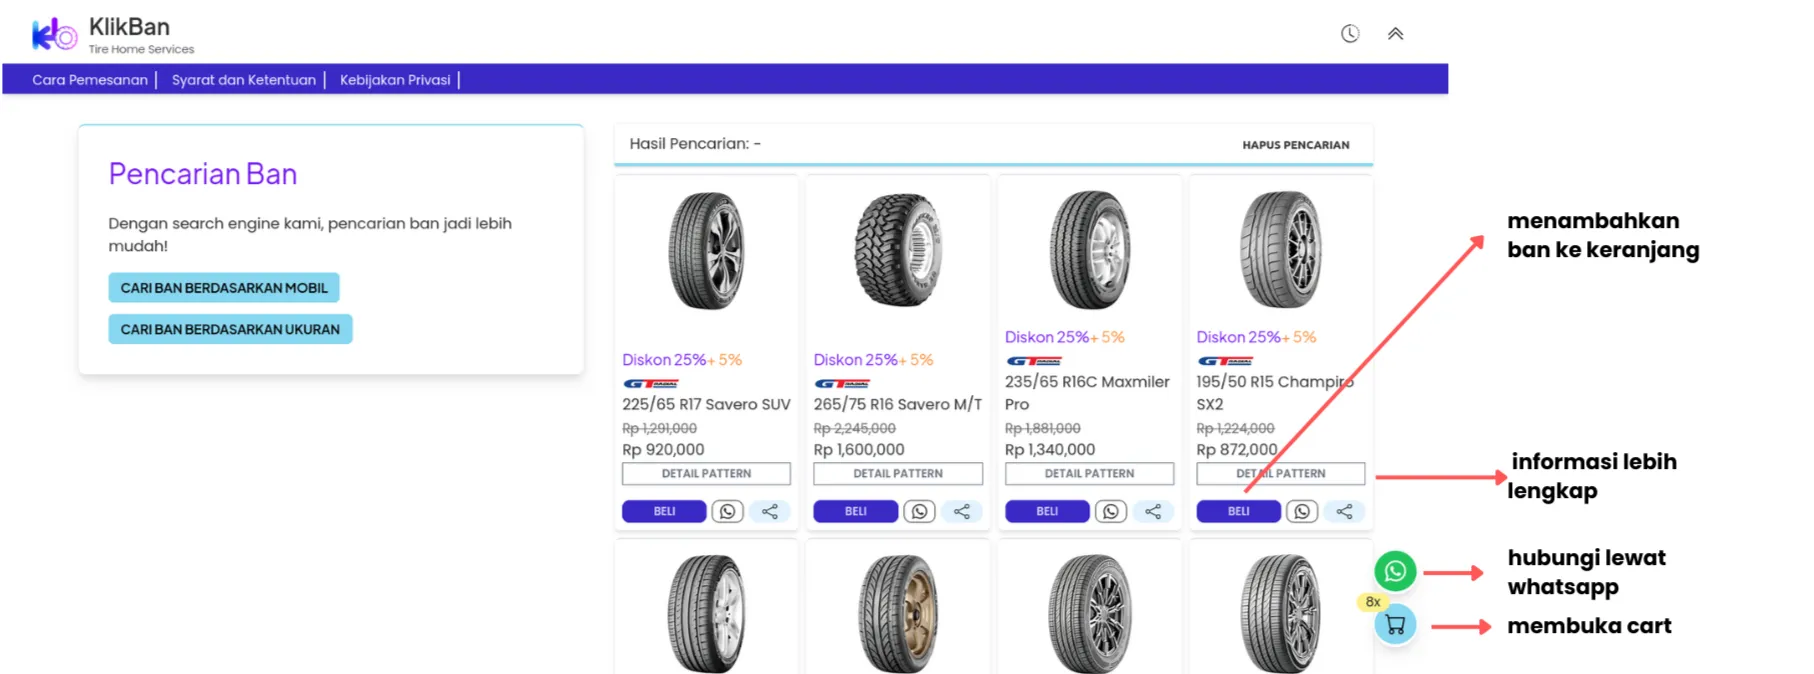Click WhatsApp icon for Savero M/T tire
Screen dimensions: 1814x674
pyautogui.click(x=919, y=512)
